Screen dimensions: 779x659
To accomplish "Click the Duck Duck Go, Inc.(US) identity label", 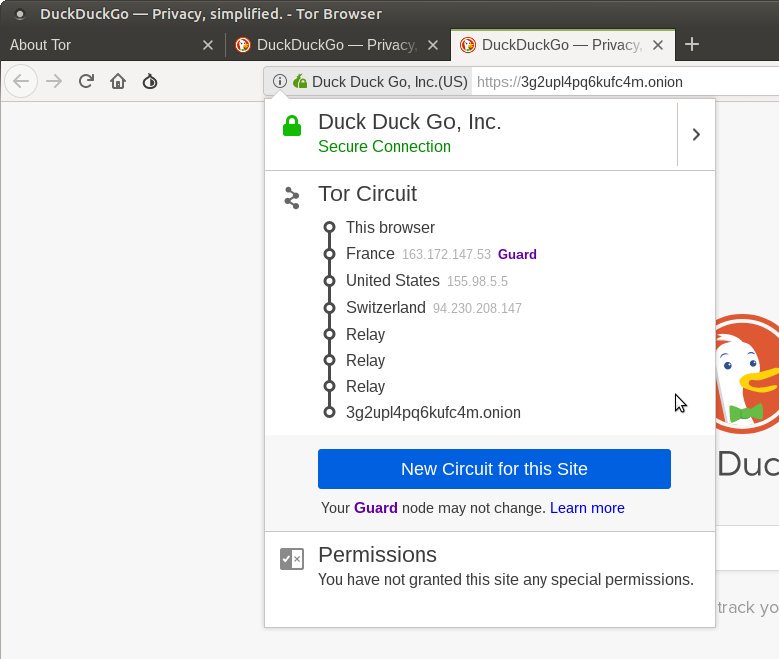I will coord(390,82).
